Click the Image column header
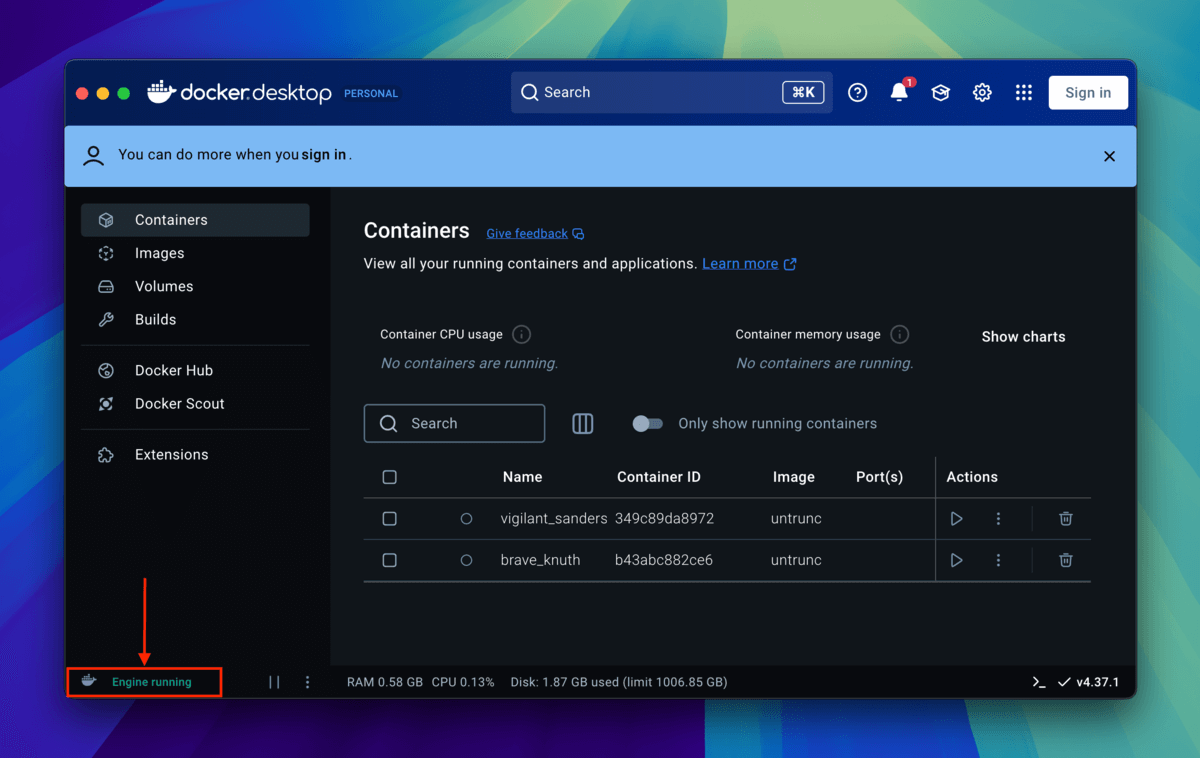Screen dimensions: 1200x758 click(794, 477)
